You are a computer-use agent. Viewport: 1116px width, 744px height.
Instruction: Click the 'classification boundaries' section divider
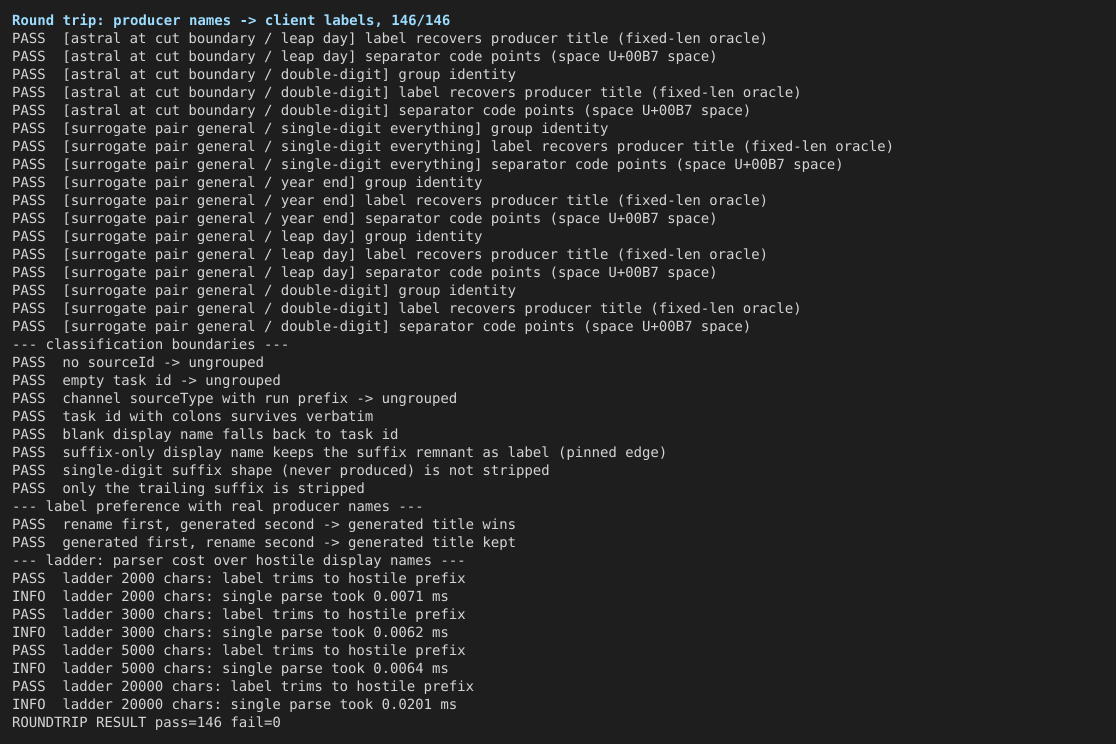[x=150, y=345]
